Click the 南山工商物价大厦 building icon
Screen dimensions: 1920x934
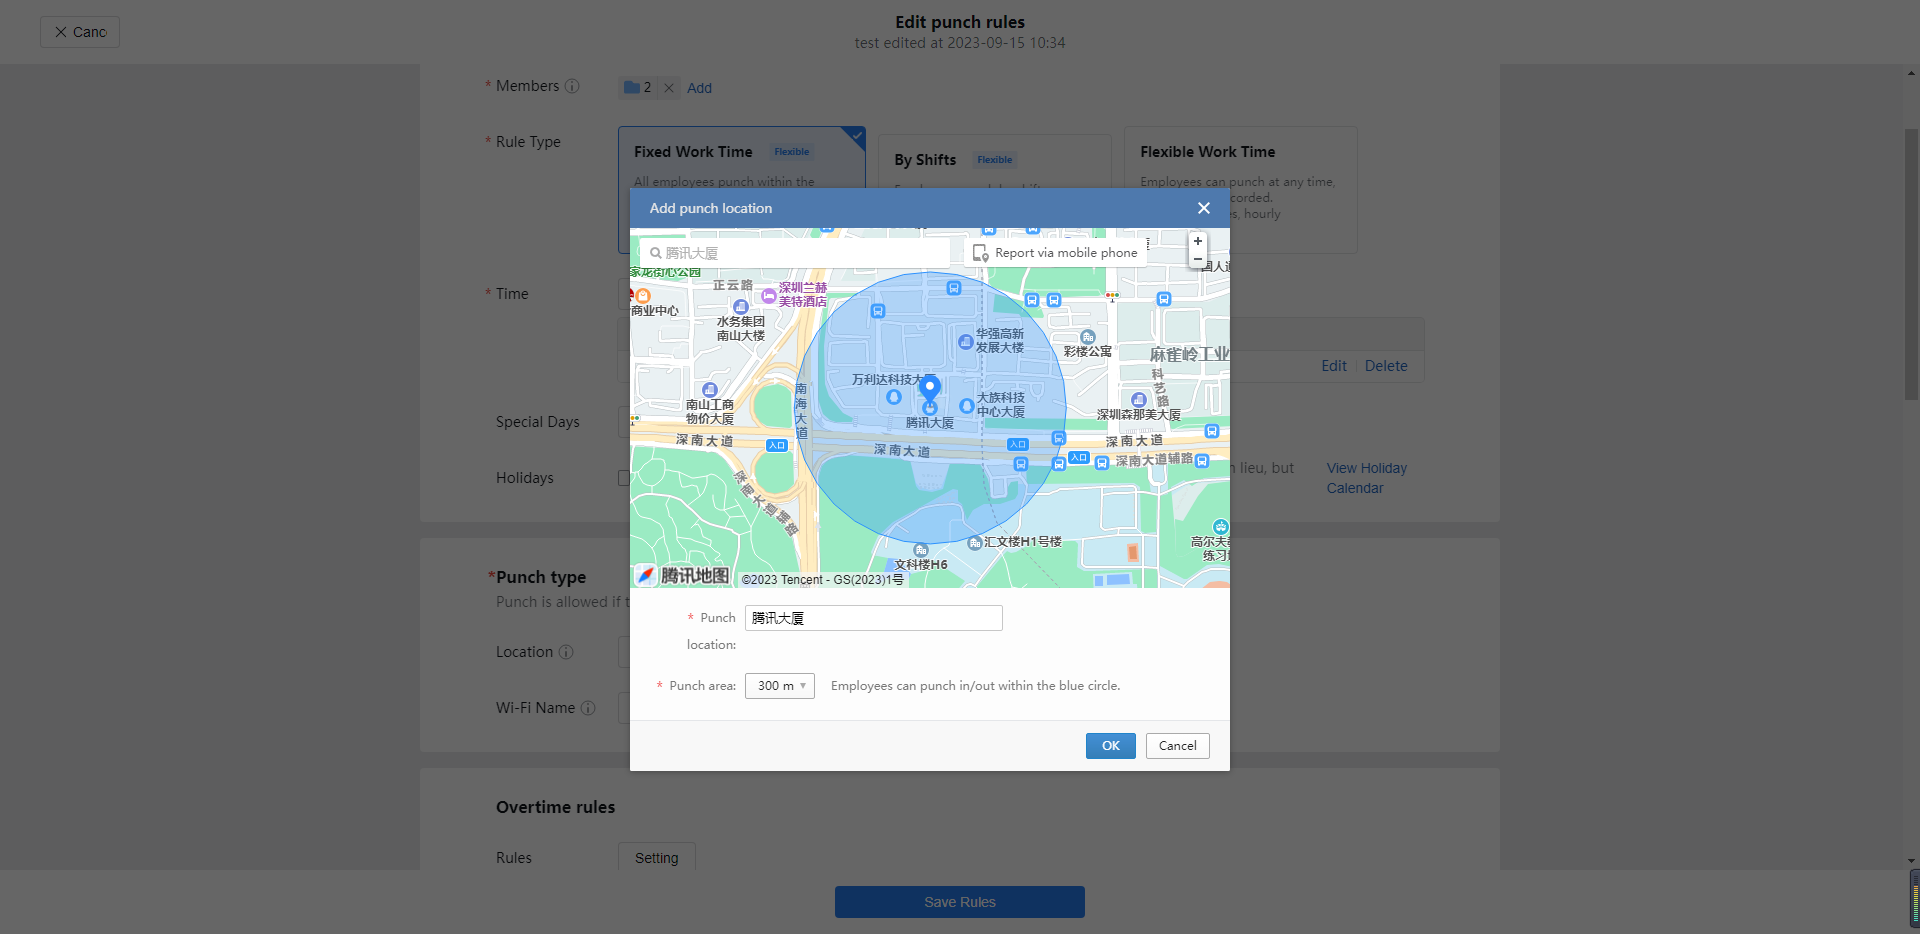(710, 390)
